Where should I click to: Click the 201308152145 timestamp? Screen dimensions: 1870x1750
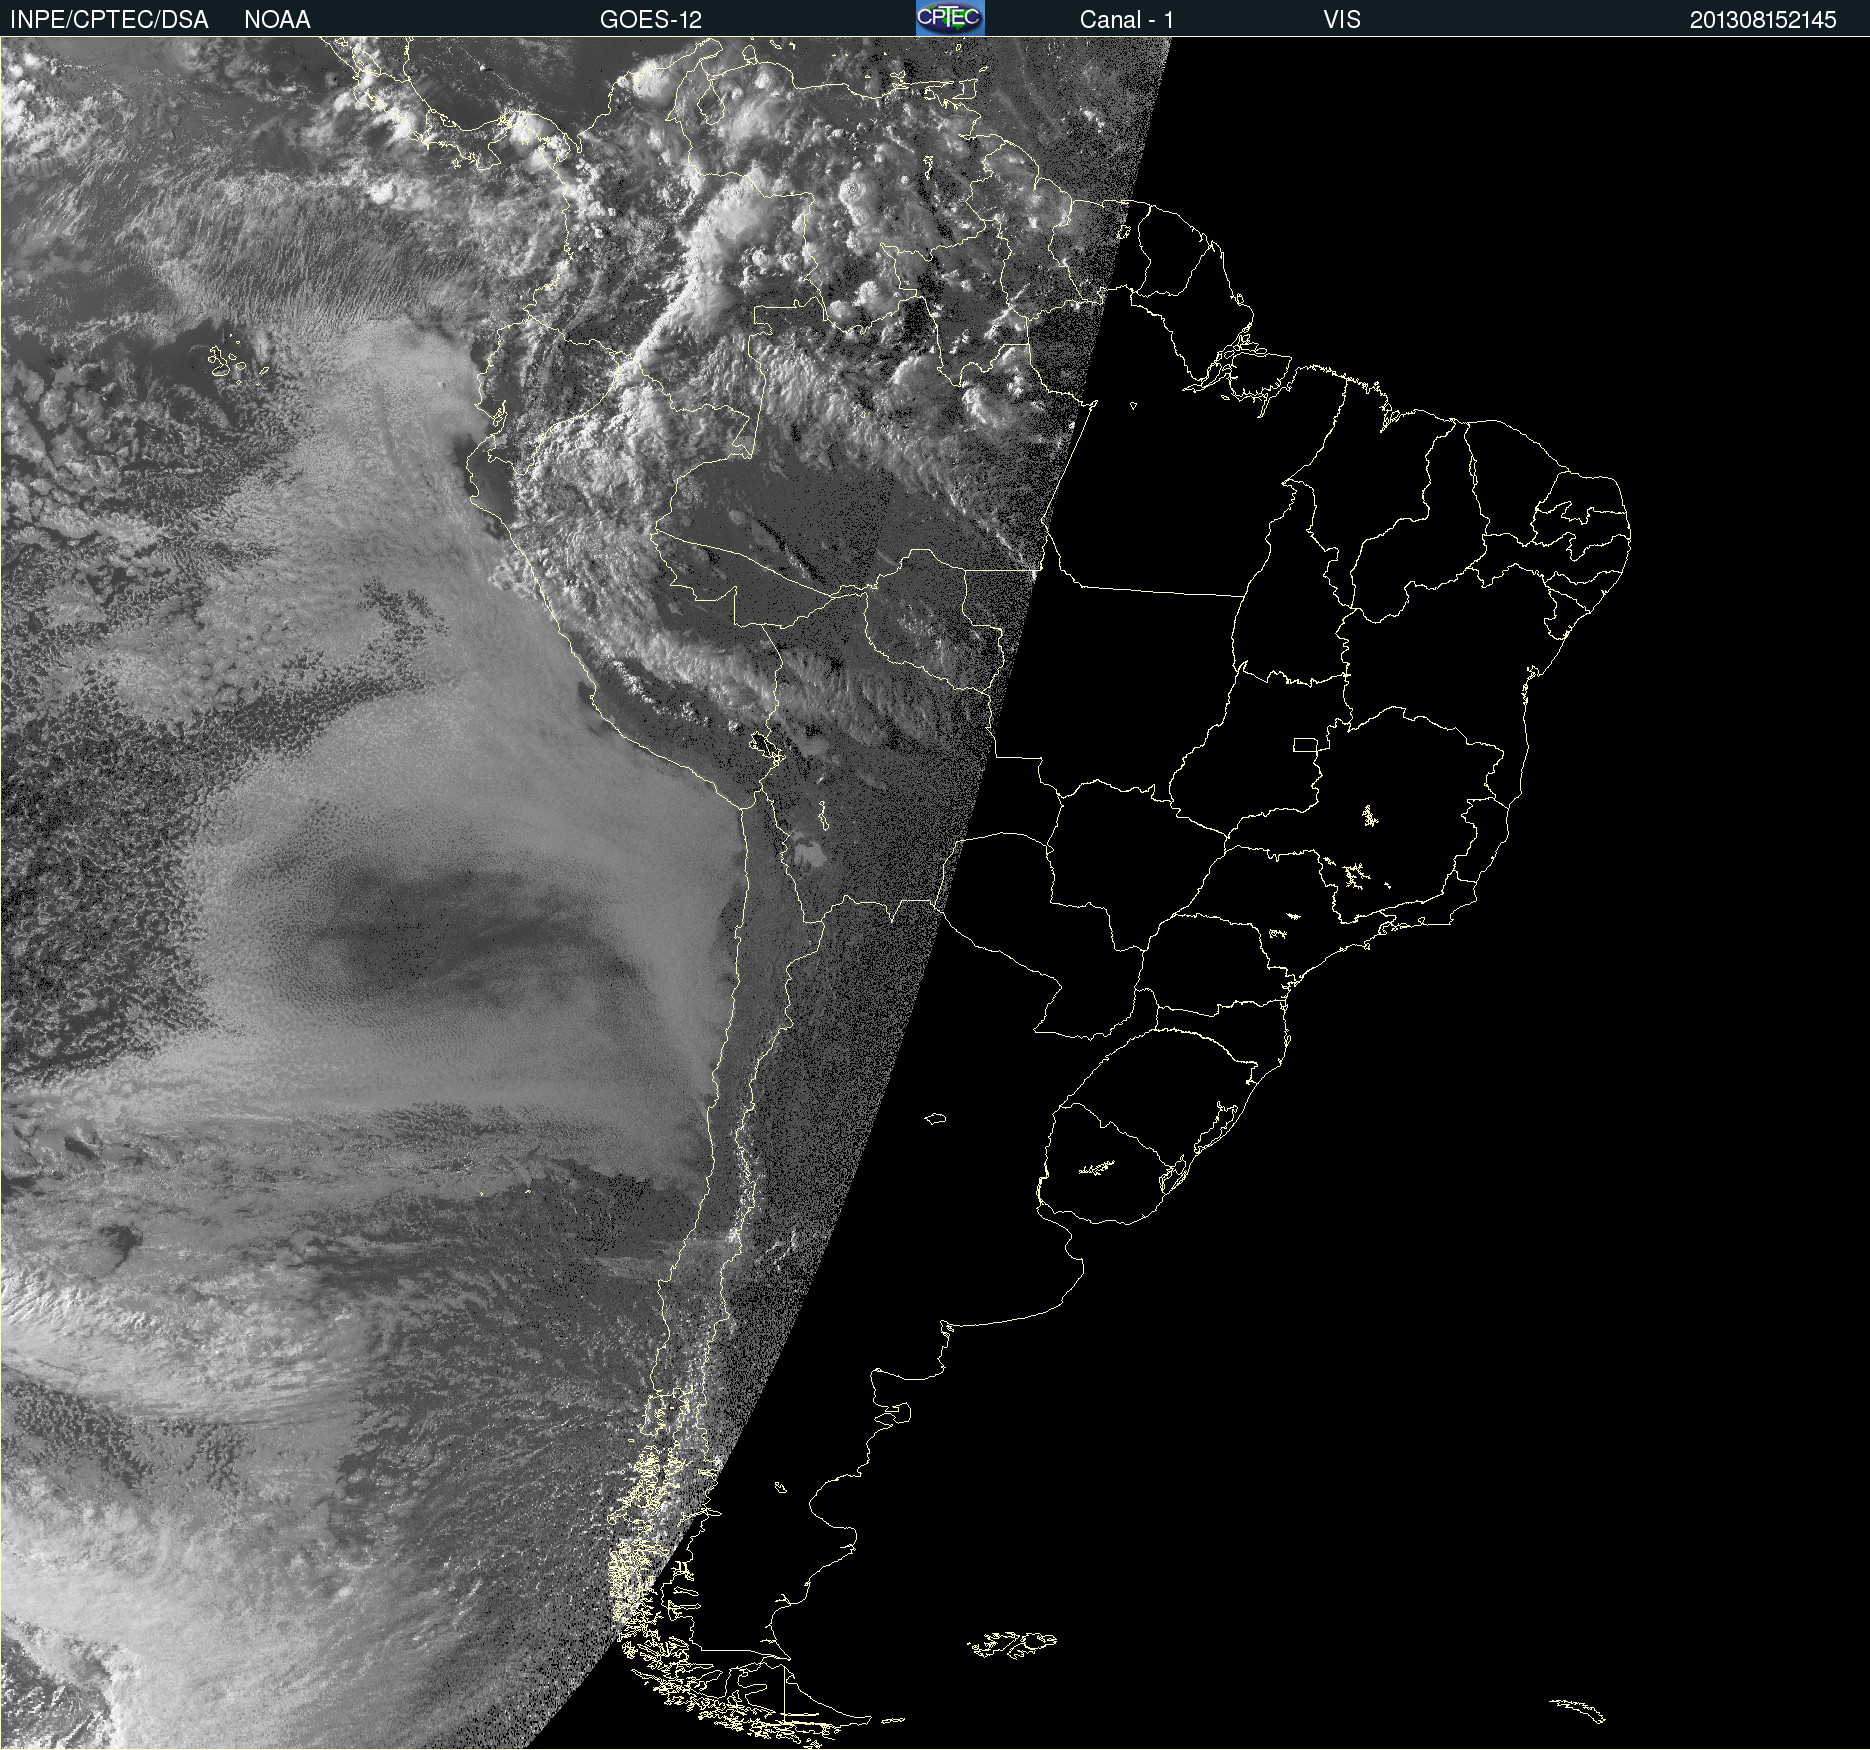click(1763, 20)
